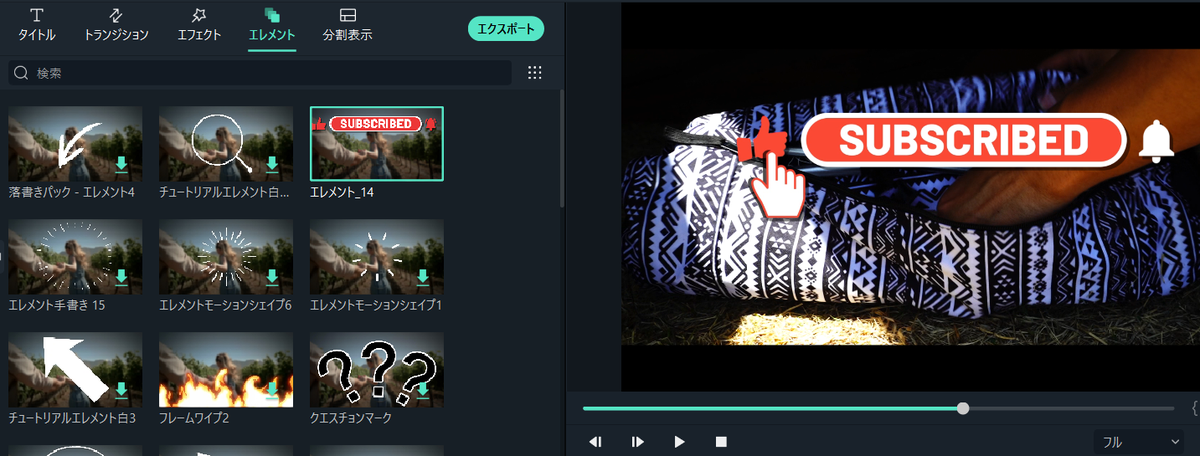1200x456 pixels.
Task: Open the 分割表示 tab
Action: click(347, 25)
